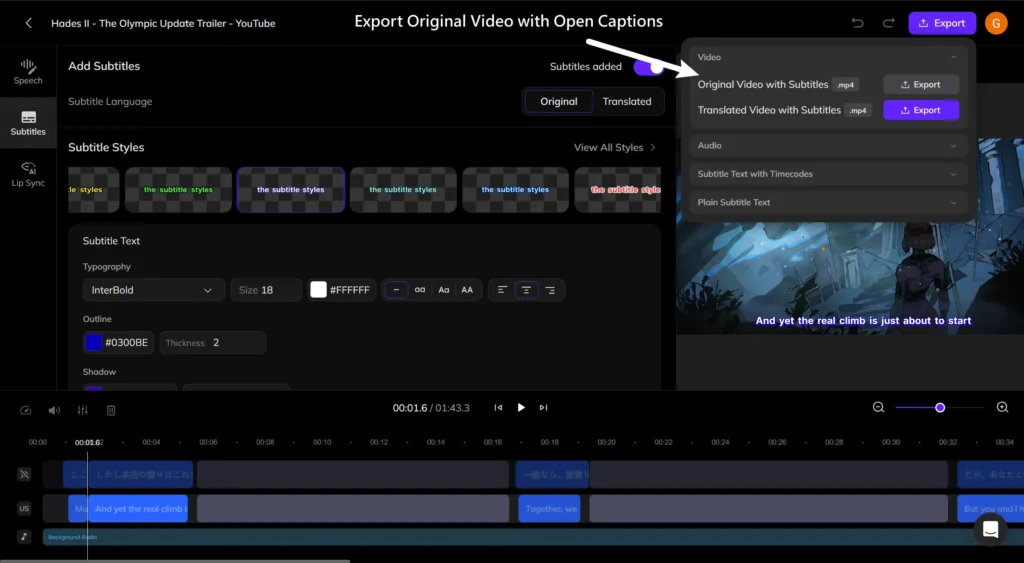1024x563 pixels.
Task: Set subtitle text to title case Aa
Action: [x=443, y=290]
